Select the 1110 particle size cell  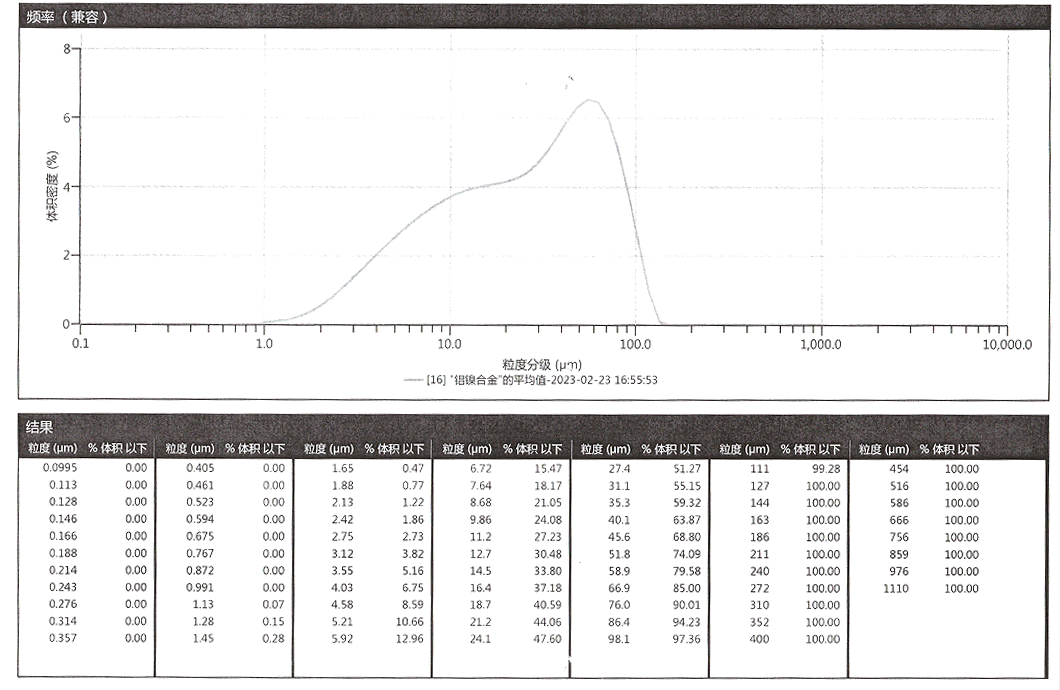click(x=896, y=588)
